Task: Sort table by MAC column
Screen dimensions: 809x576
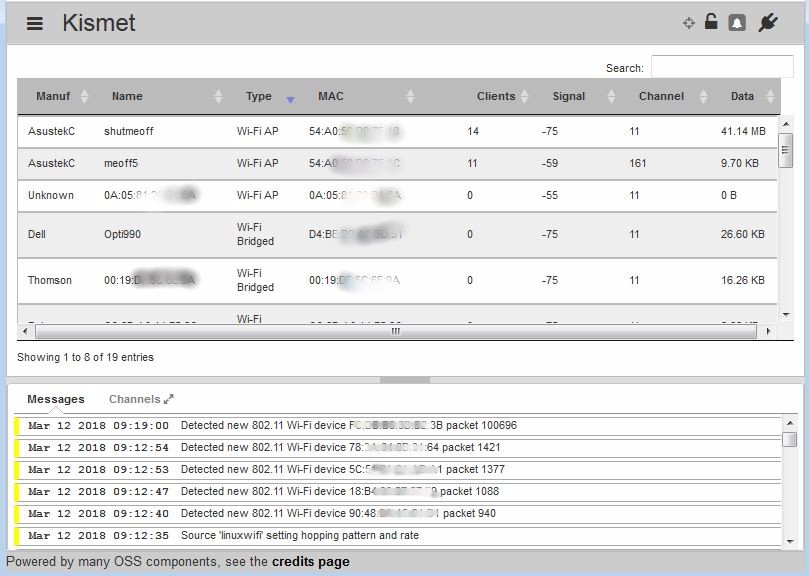Action: [331, 96]
